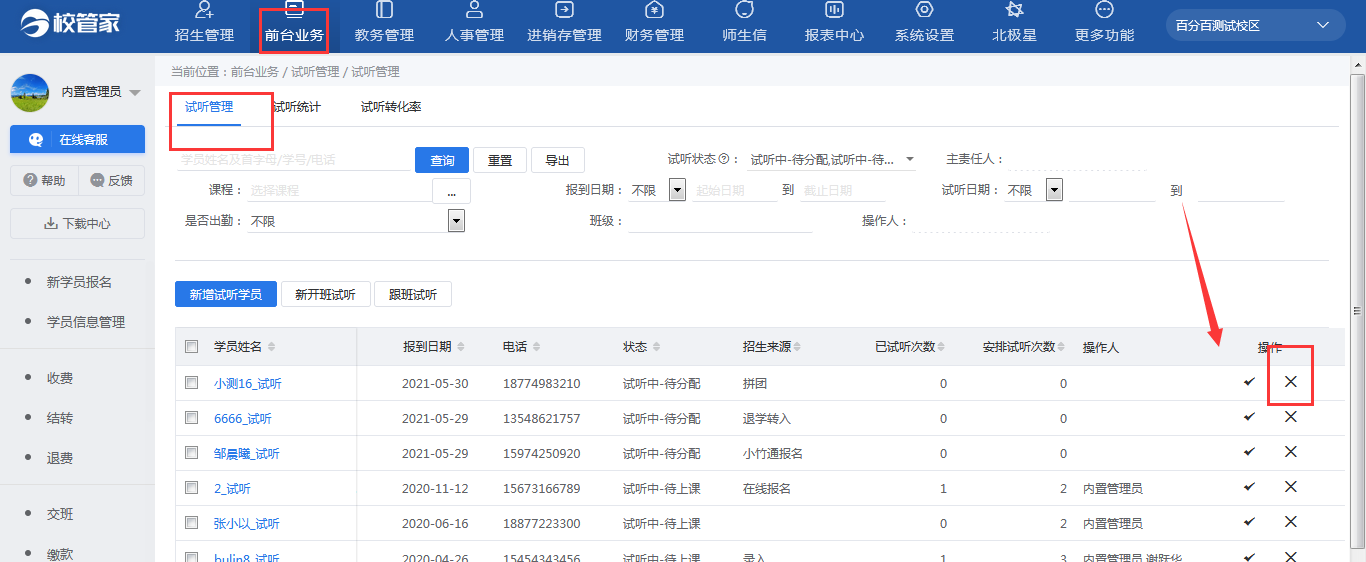1366x562 pixels.
Task: Show 更多功能 menu
Action: 1104,24
